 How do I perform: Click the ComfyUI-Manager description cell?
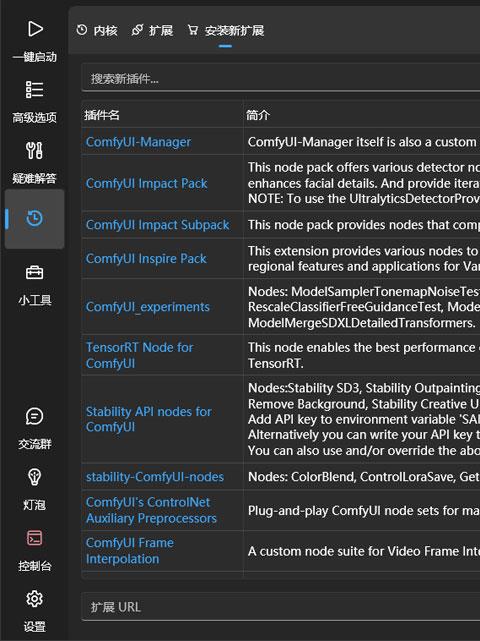[364, 142]
